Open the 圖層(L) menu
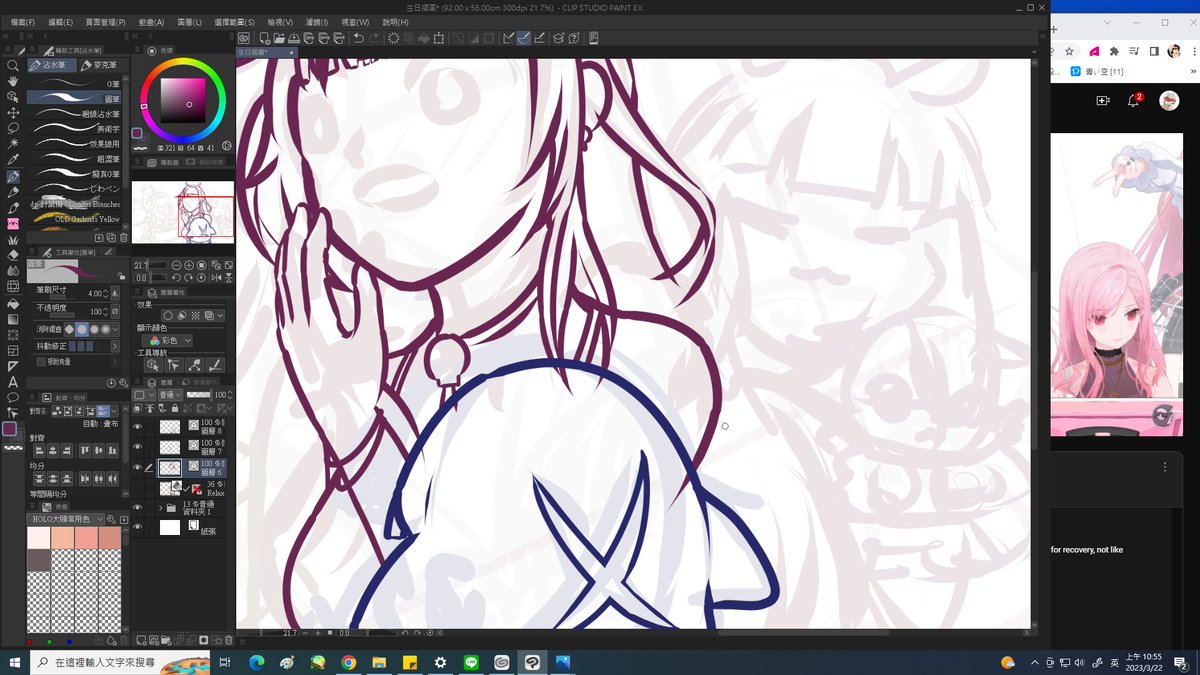 pyautogui.click(x=190, y=22)
